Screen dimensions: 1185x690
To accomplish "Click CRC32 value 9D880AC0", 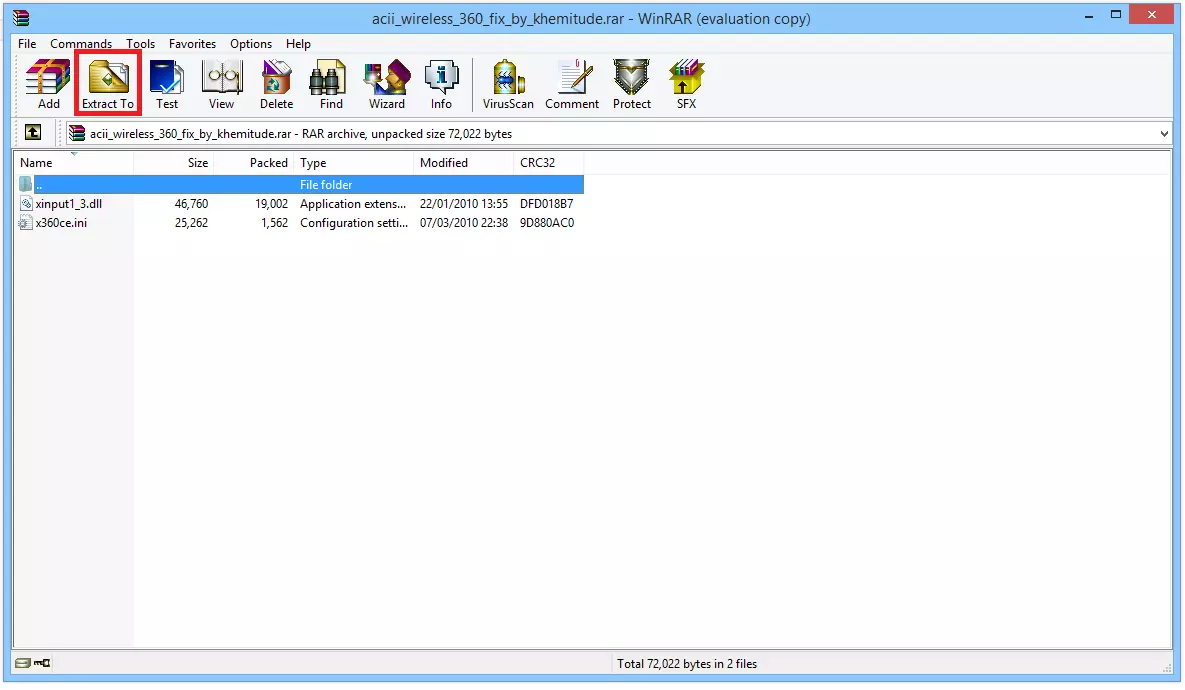I will [x=547, y=223].
